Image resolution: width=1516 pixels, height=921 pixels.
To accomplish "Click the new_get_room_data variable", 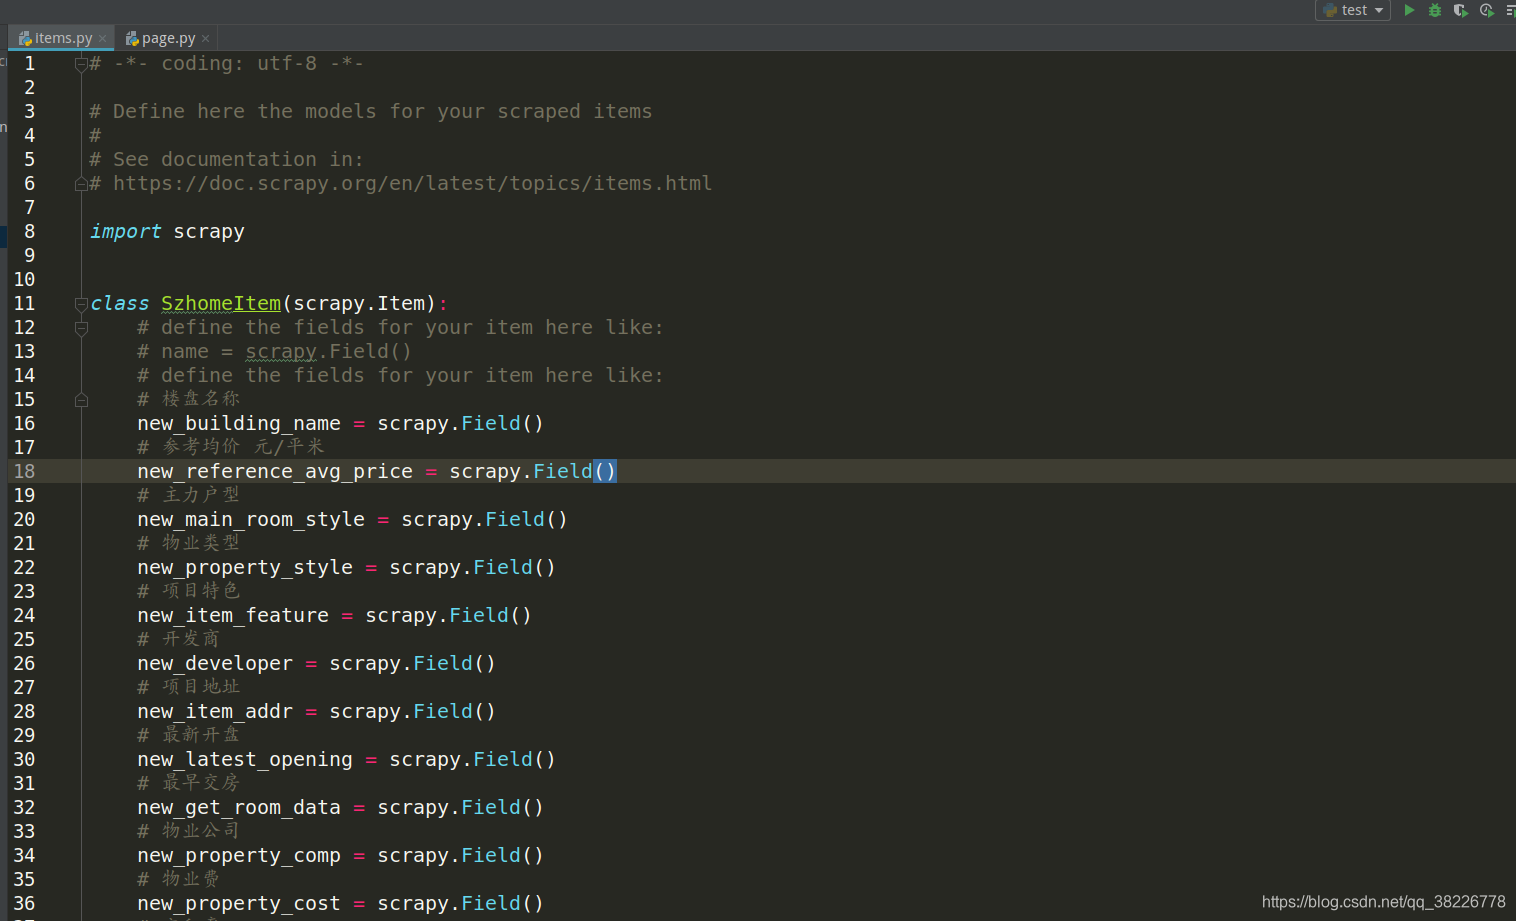I will click(239, 807).
